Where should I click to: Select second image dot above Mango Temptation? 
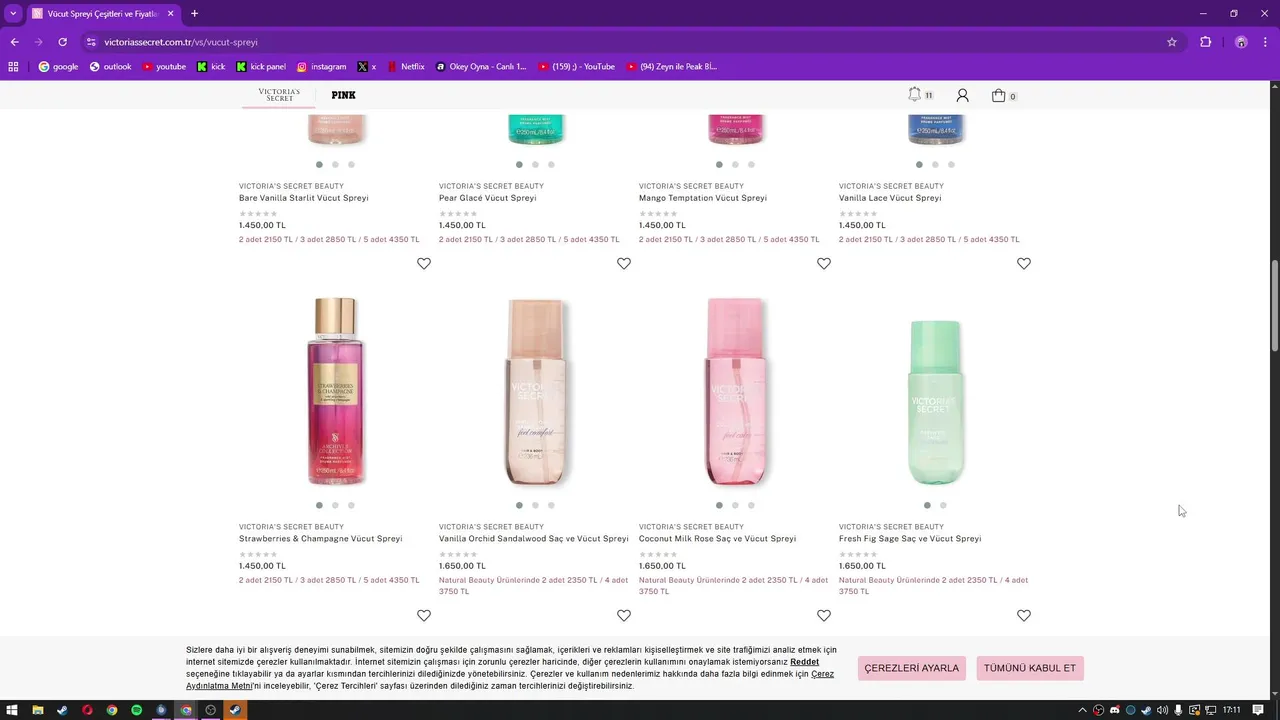(735, 164)
